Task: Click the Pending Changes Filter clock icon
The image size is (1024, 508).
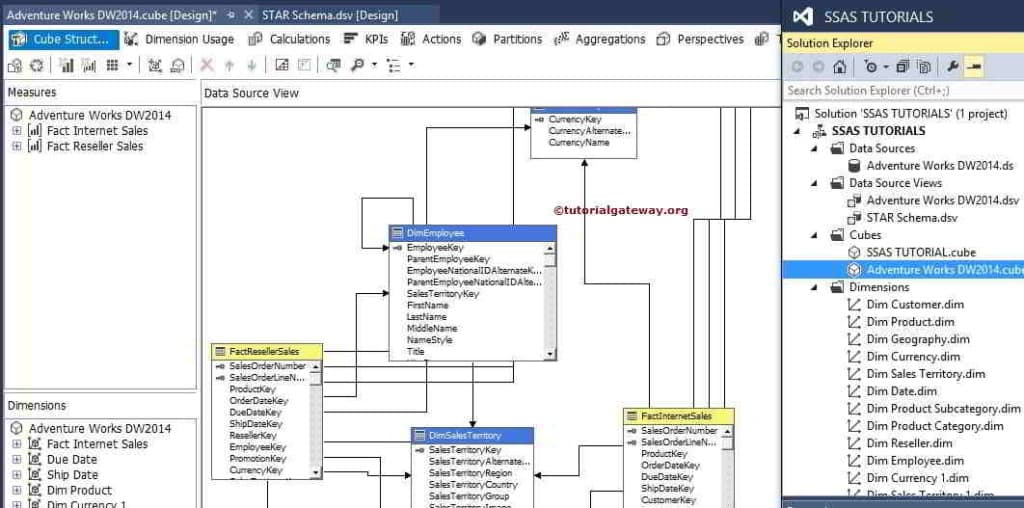Action: coord(871,67)
